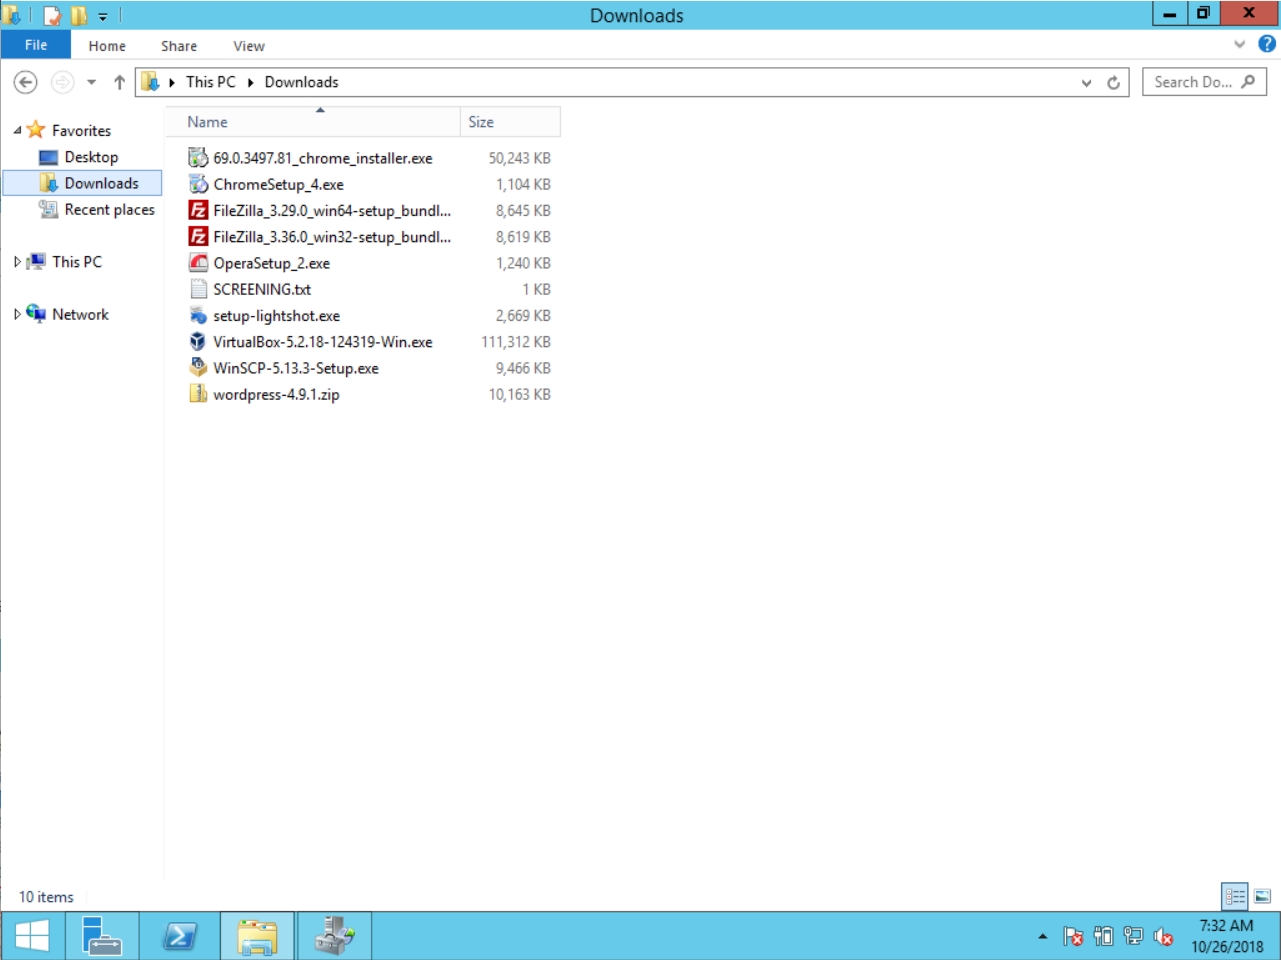Image resolution: width=1281 pixels, height=960 pixels.
Task: Click This PC in the address bar
Action: (x=211, y=82)
